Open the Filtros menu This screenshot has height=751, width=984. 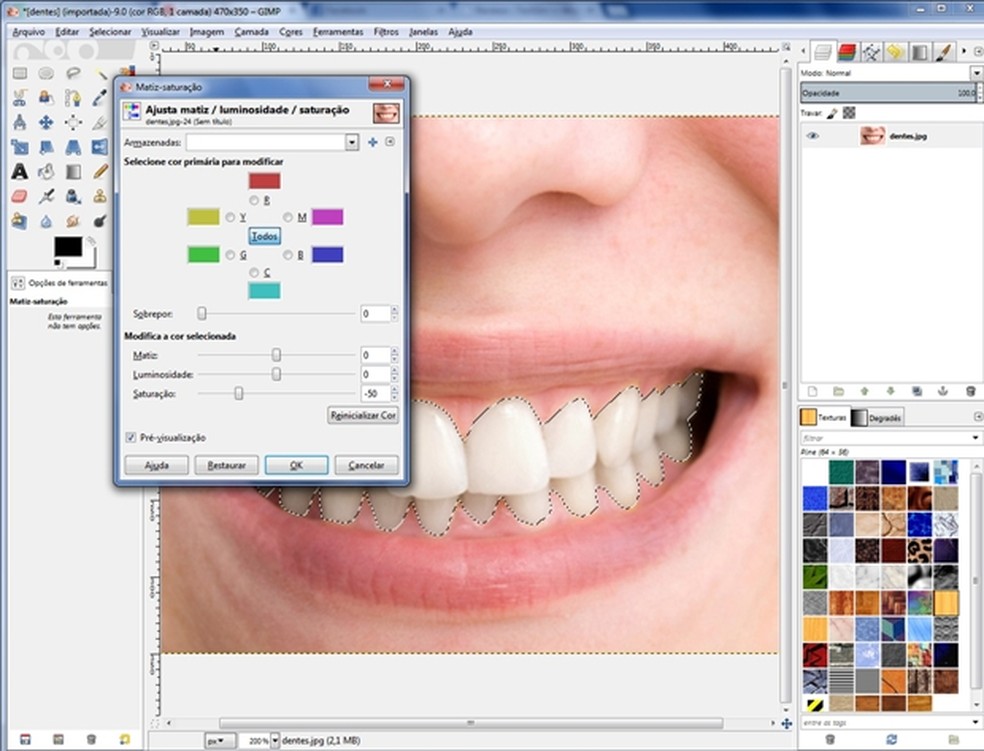coord(386,32)
